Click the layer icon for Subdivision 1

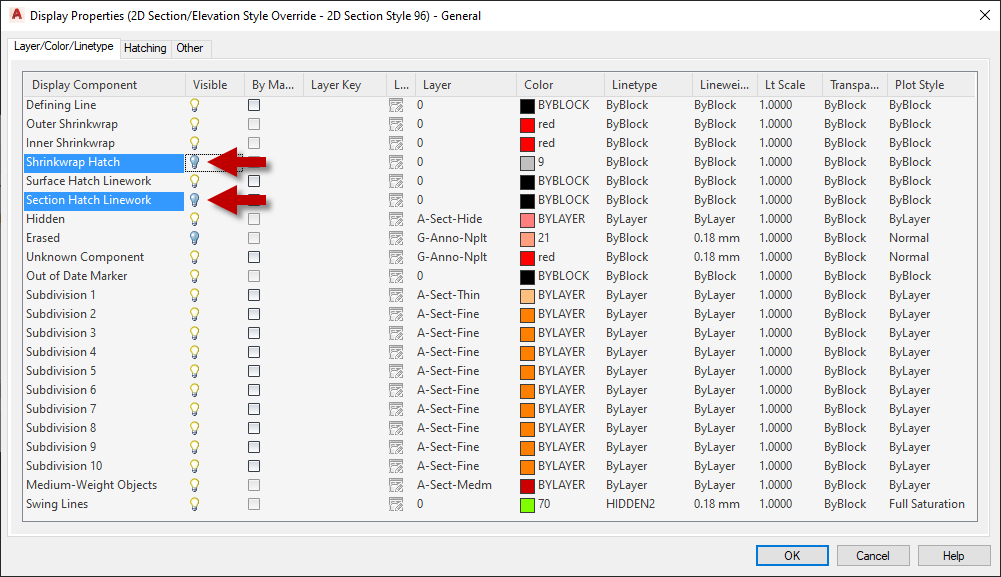pyautogui.click(x=398, y=294)
